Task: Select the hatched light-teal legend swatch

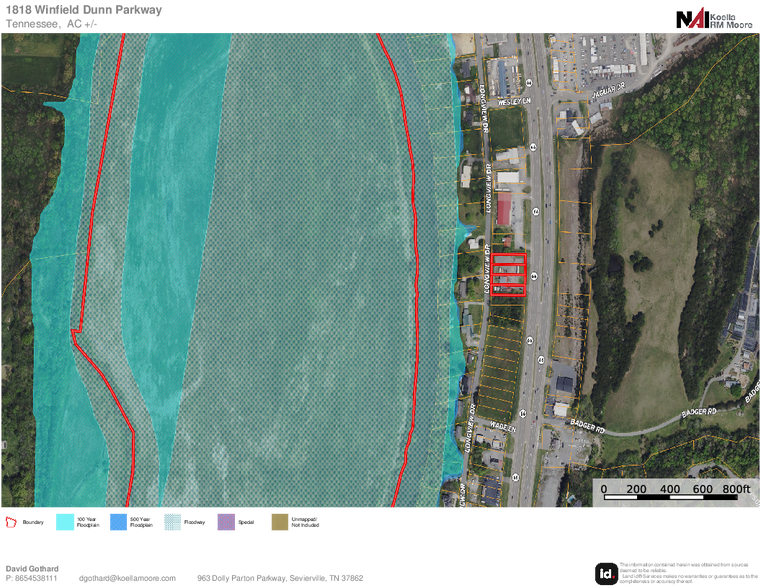Action: pyautogui.click(x=173, y=522)
